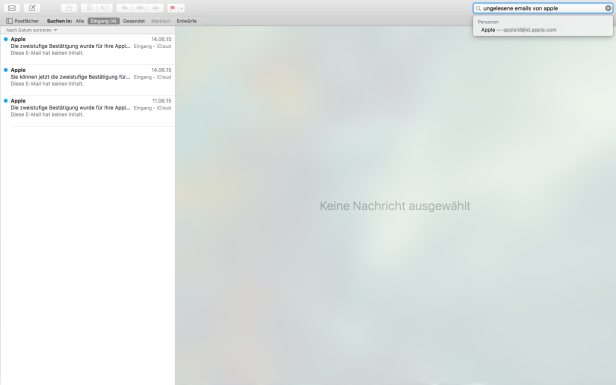Clear the search with the x button
Screen dimensions: 616x385
pyautogui.click(x=608, y=8)
